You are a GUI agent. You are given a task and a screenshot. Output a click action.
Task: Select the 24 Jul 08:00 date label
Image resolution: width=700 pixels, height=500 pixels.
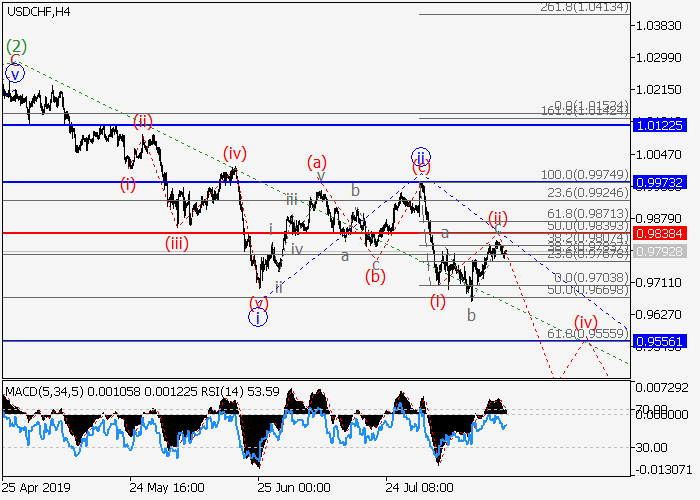(421, 488)
